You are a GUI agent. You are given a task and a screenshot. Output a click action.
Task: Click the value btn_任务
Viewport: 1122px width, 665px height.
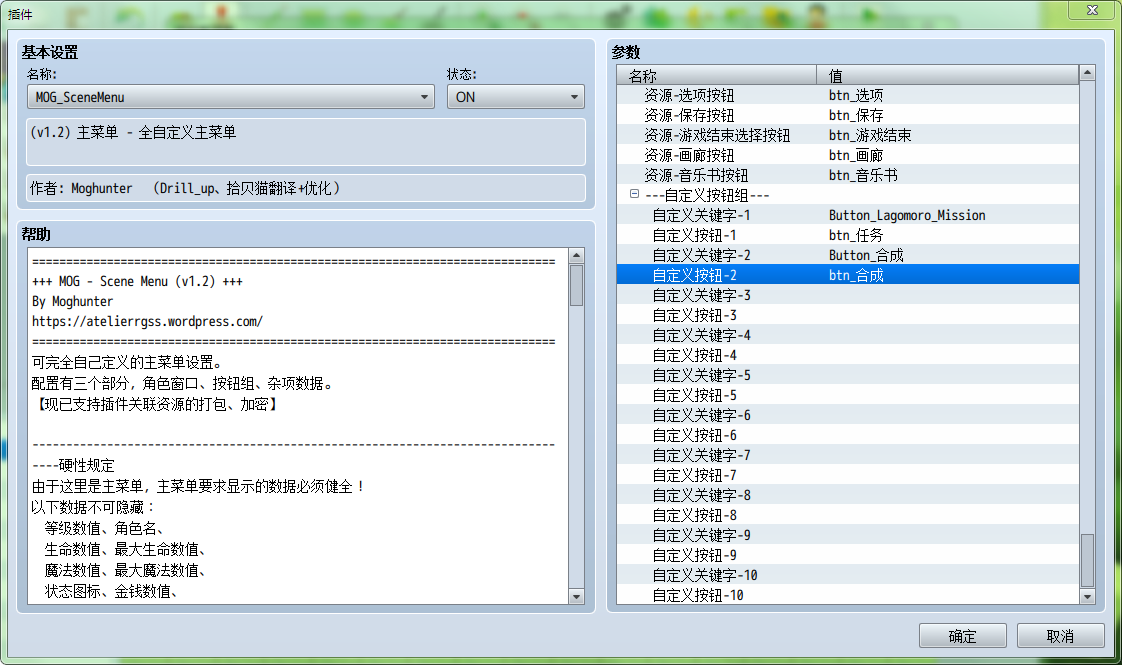click(856, 236)
